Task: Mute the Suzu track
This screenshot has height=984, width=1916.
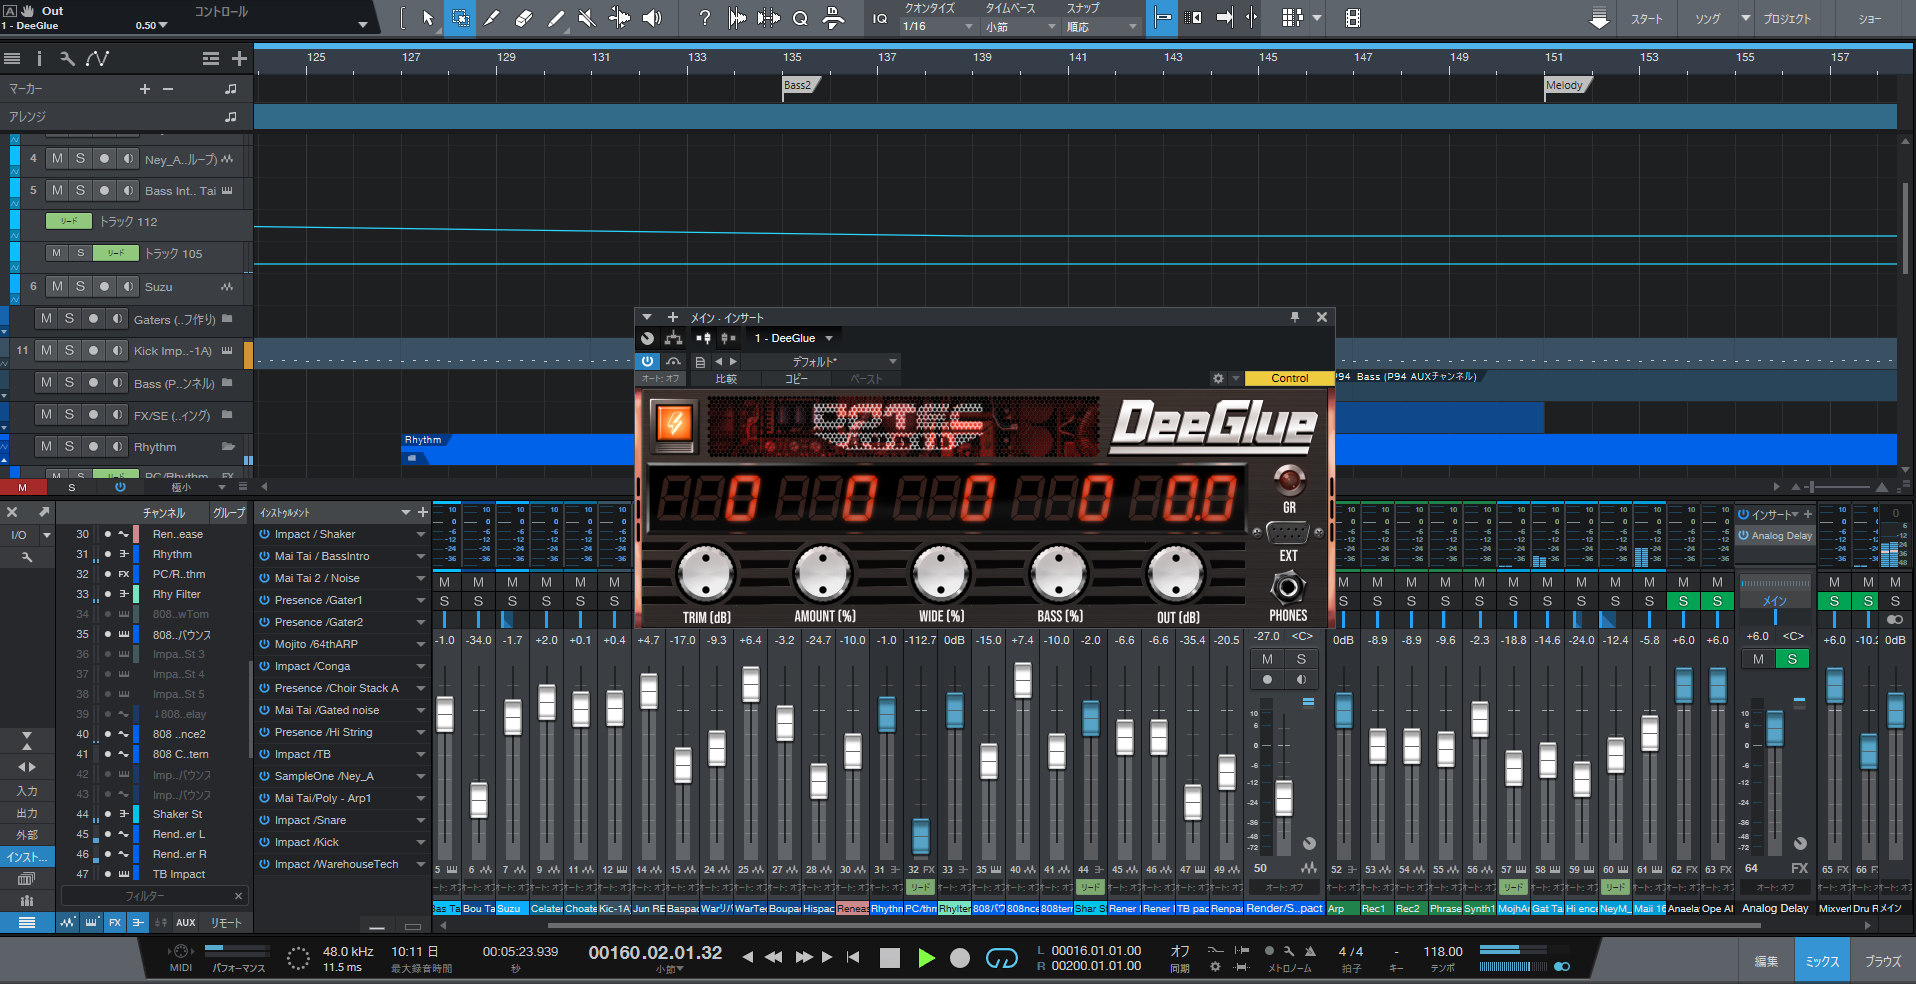Action: point(57,286)
